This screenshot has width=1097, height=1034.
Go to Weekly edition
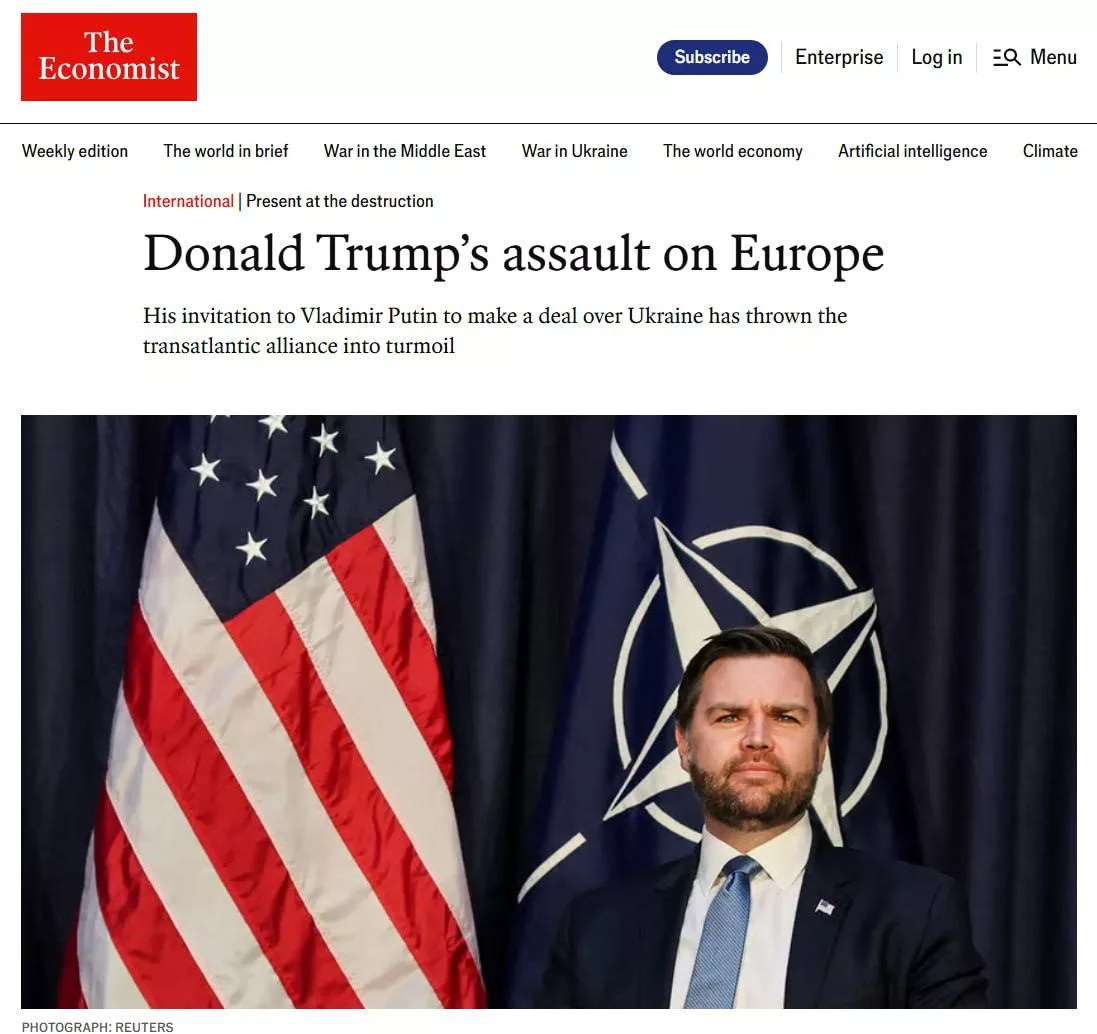coord(75,151)
